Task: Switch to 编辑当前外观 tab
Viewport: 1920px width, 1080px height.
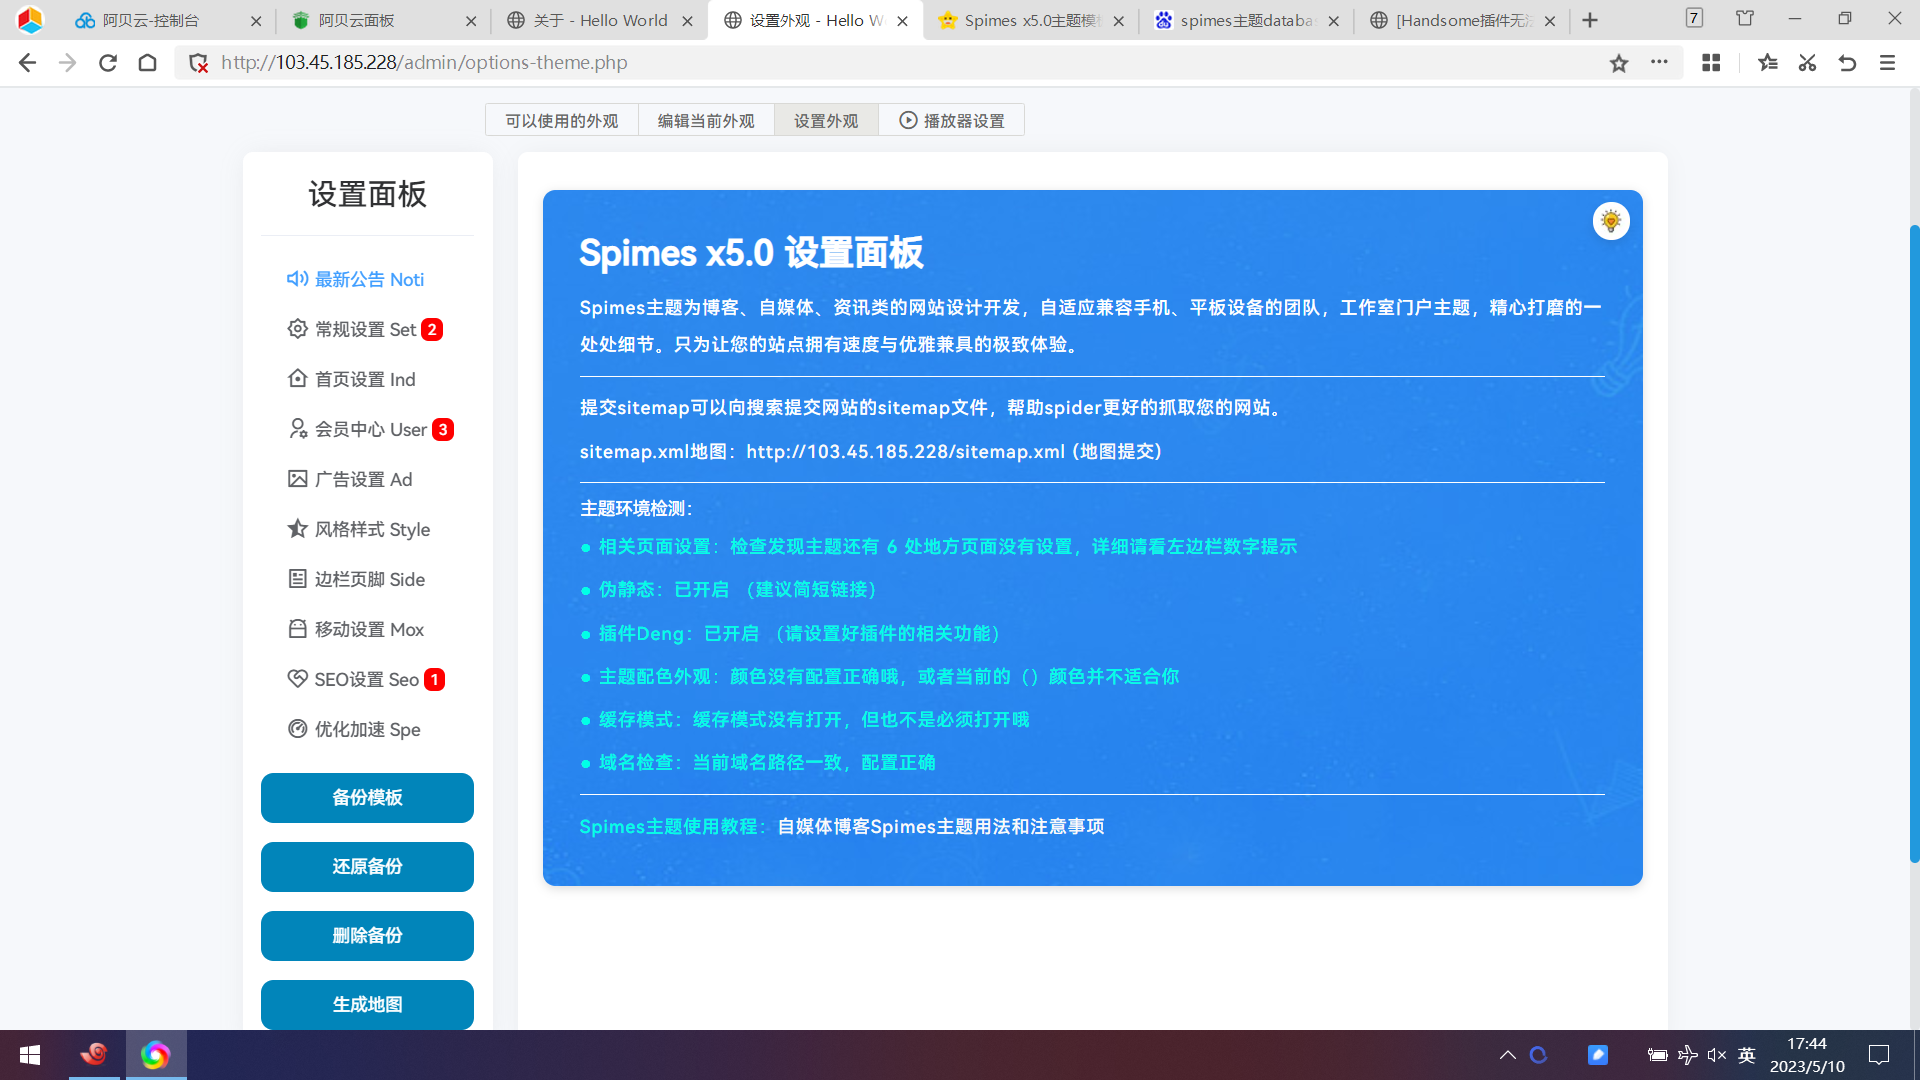Action: point(706,120)
